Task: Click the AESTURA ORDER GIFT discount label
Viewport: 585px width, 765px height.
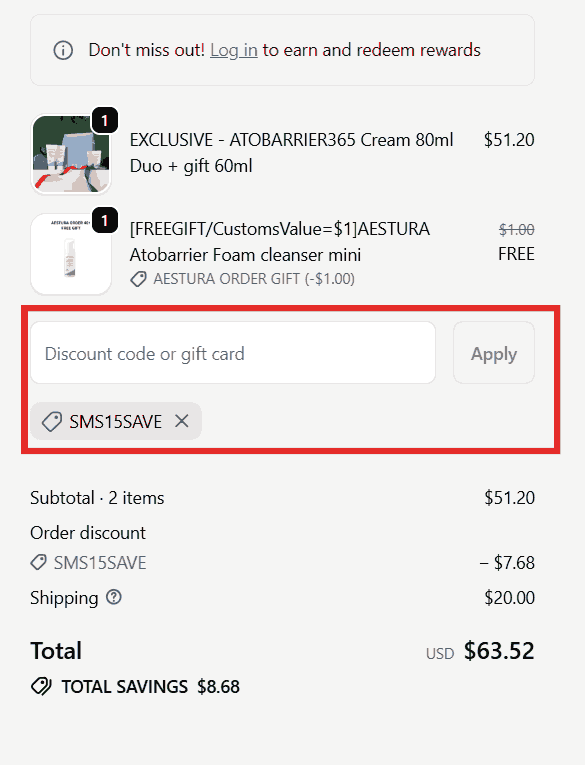Action: coord(254,279)
